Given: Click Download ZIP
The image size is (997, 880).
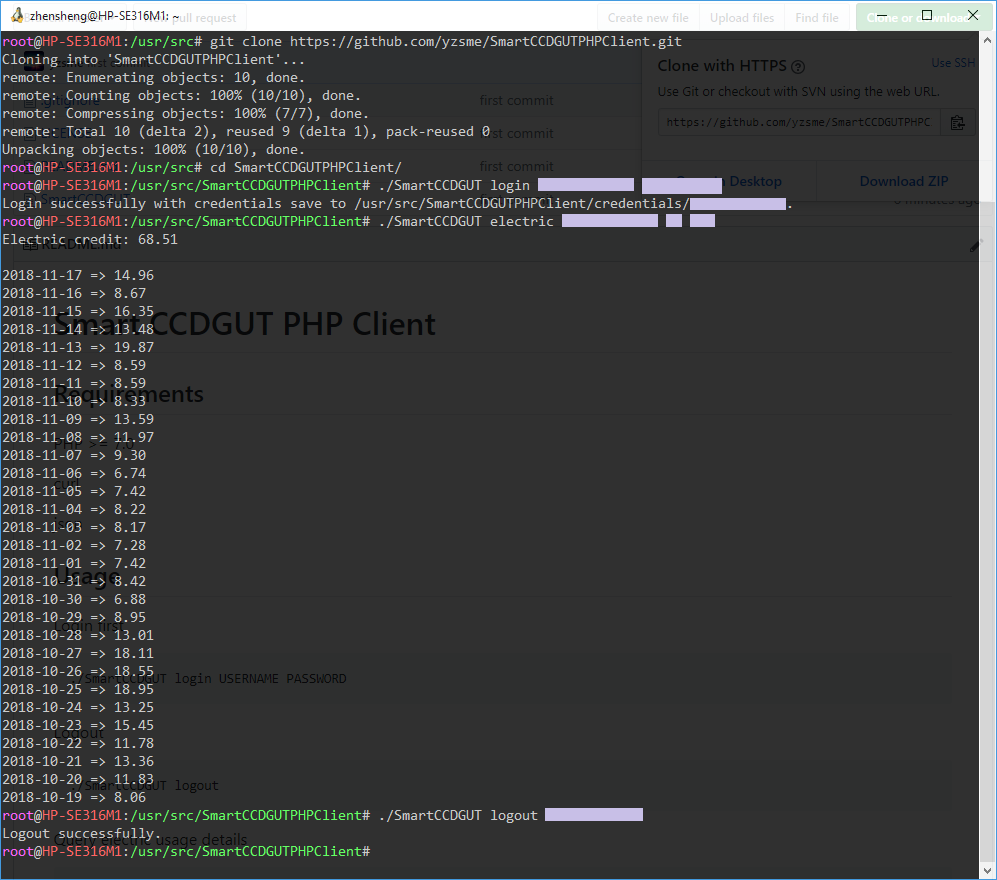Looking at the screenshot, I should (x=904, y=181).
